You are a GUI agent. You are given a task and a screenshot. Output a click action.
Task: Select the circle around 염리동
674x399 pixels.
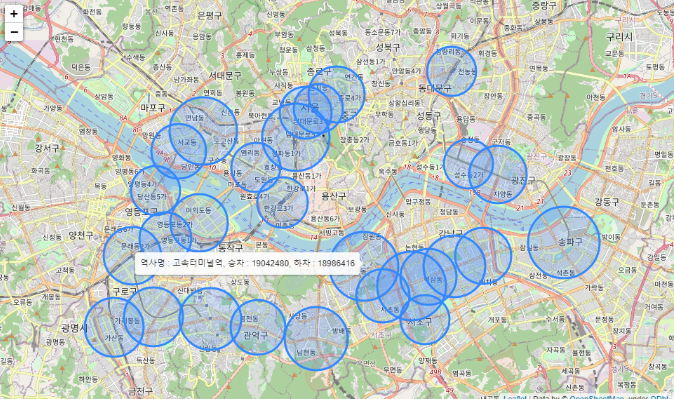click(x=256, y=168)
